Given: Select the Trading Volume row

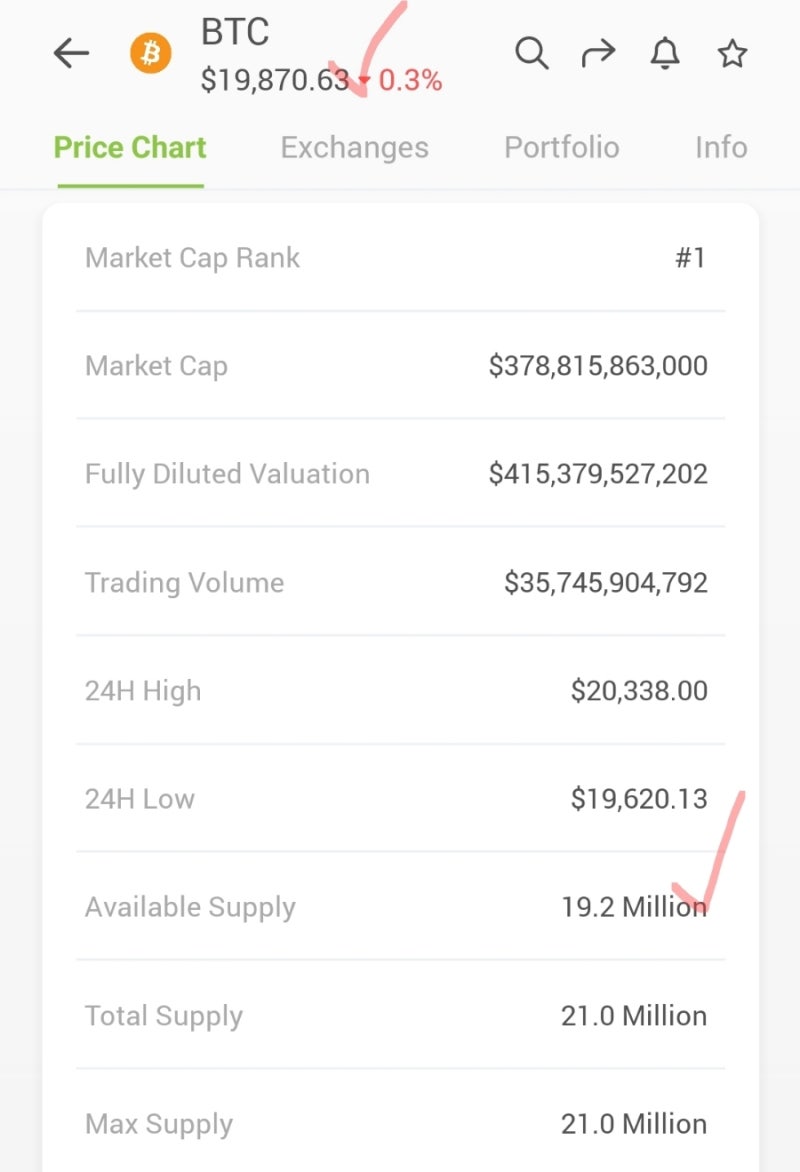Looking at the screenshot, I should pyautogui.click(x=400, y=583).
